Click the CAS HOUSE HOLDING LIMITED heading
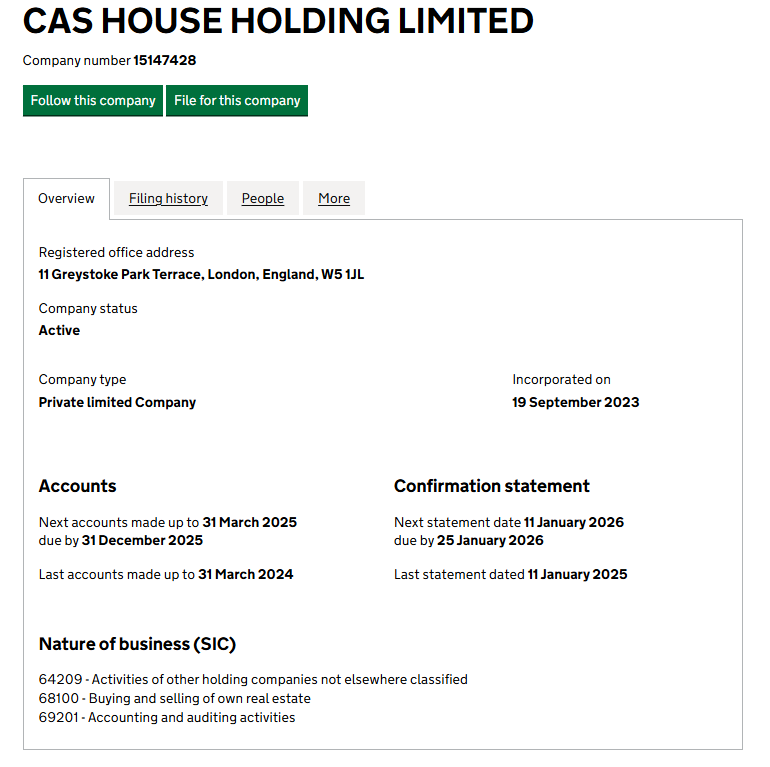Image resolution: width=770 pixels, height=767 pixels. pos(278,21)
